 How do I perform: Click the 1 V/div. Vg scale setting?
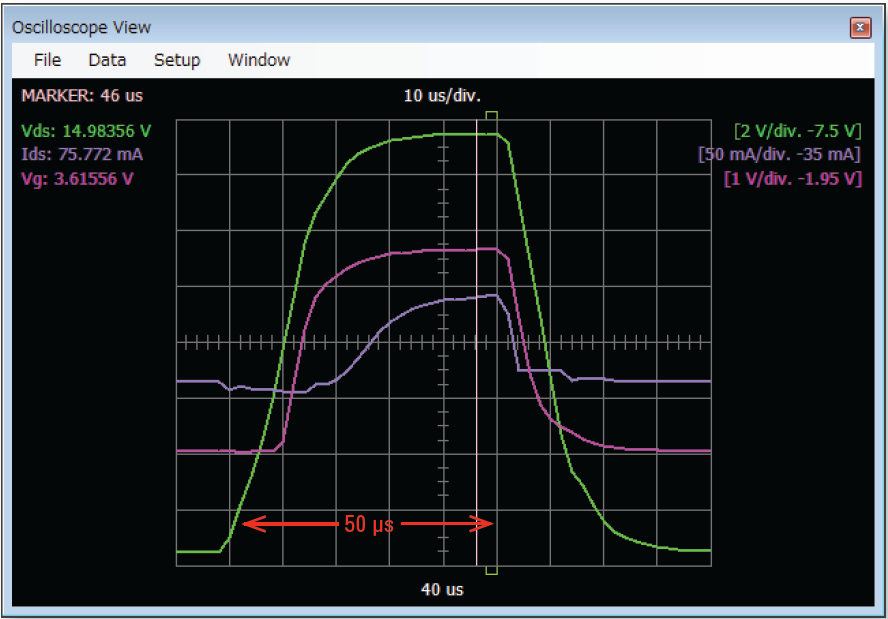(x=792, y=178)
